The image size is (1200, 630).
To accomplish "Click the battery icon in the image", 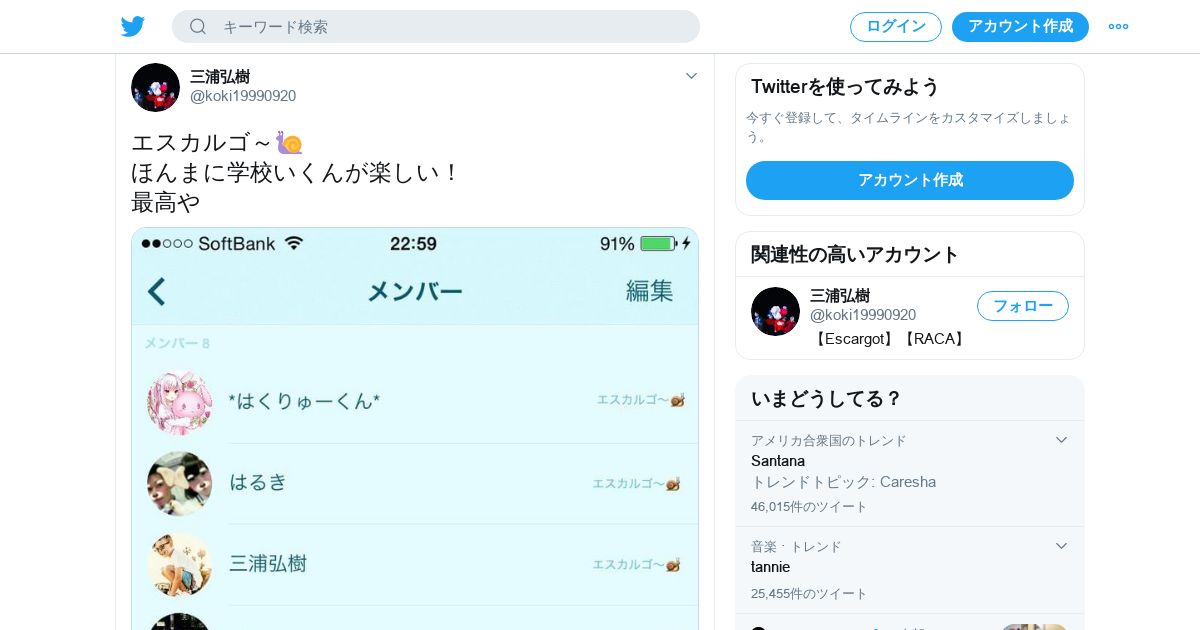I will coord(658,244).
